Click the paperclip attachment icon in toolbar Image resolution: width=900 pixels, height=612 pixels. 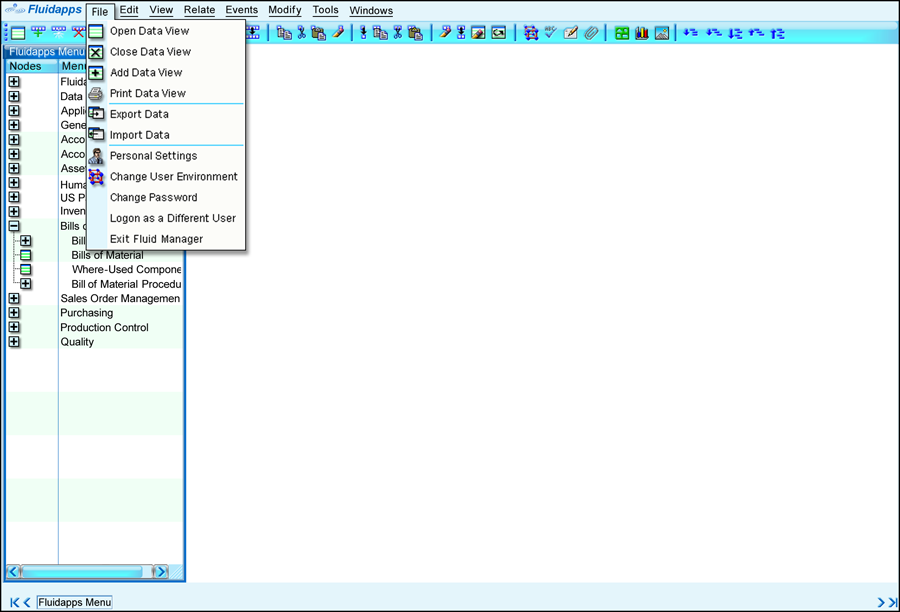[x=591, y=33]
